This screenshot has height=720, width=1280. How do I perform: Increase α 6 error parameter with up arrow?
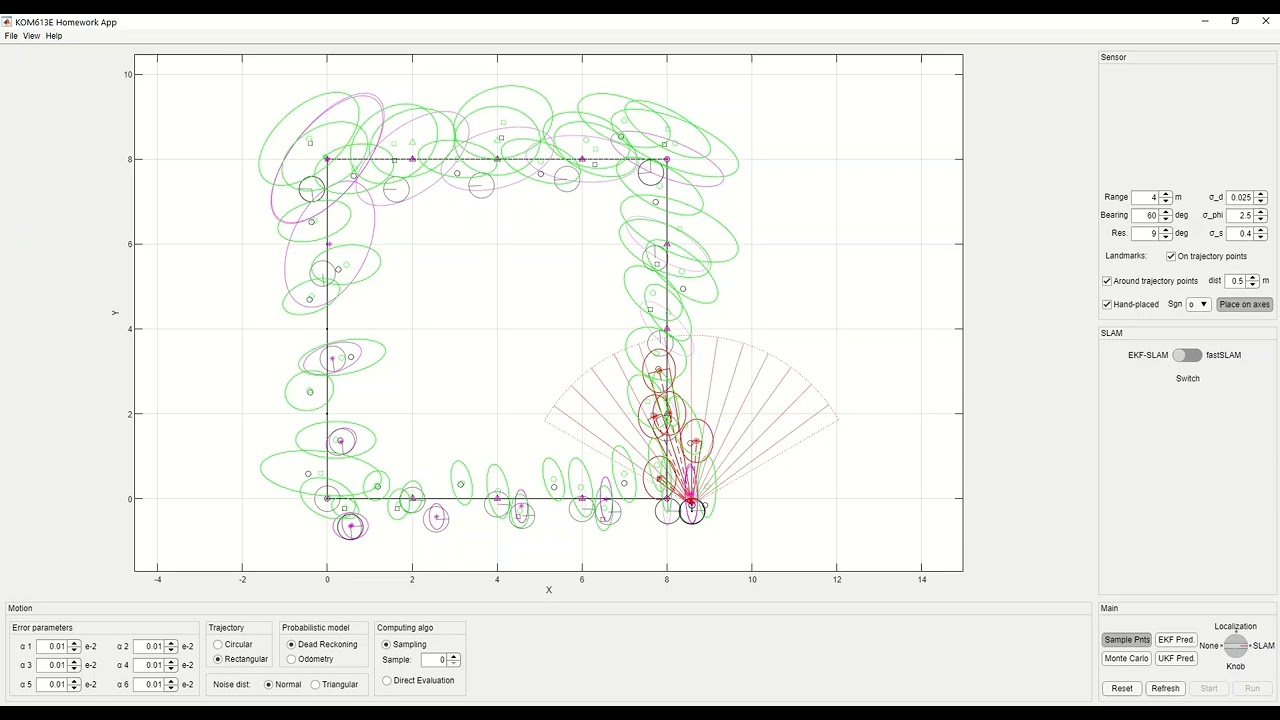pyautogui.click(x=171, y=681)
